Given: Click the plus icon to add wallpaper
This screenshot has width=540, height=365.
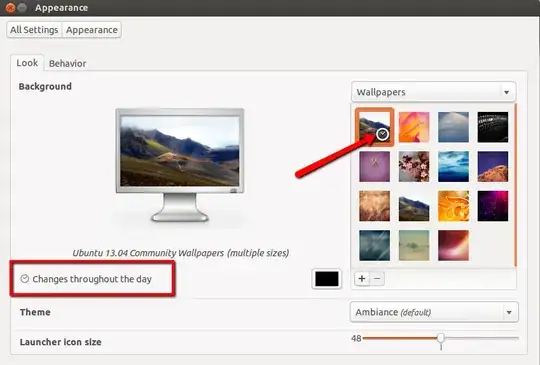Looking at the screenshot, I should (x=362, y=279).
